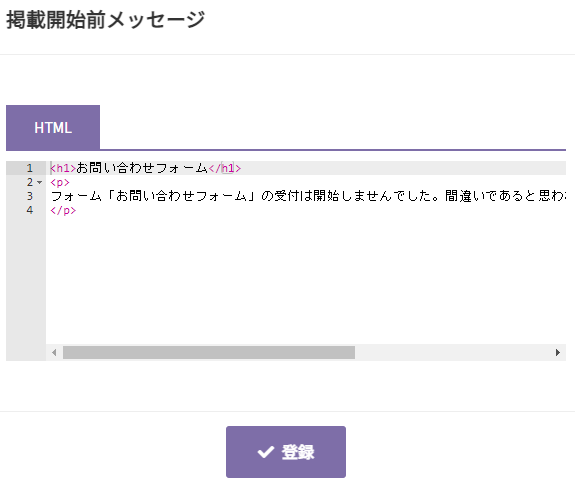Click line number 4 in the gutter
575x482 pixels.
30,210
